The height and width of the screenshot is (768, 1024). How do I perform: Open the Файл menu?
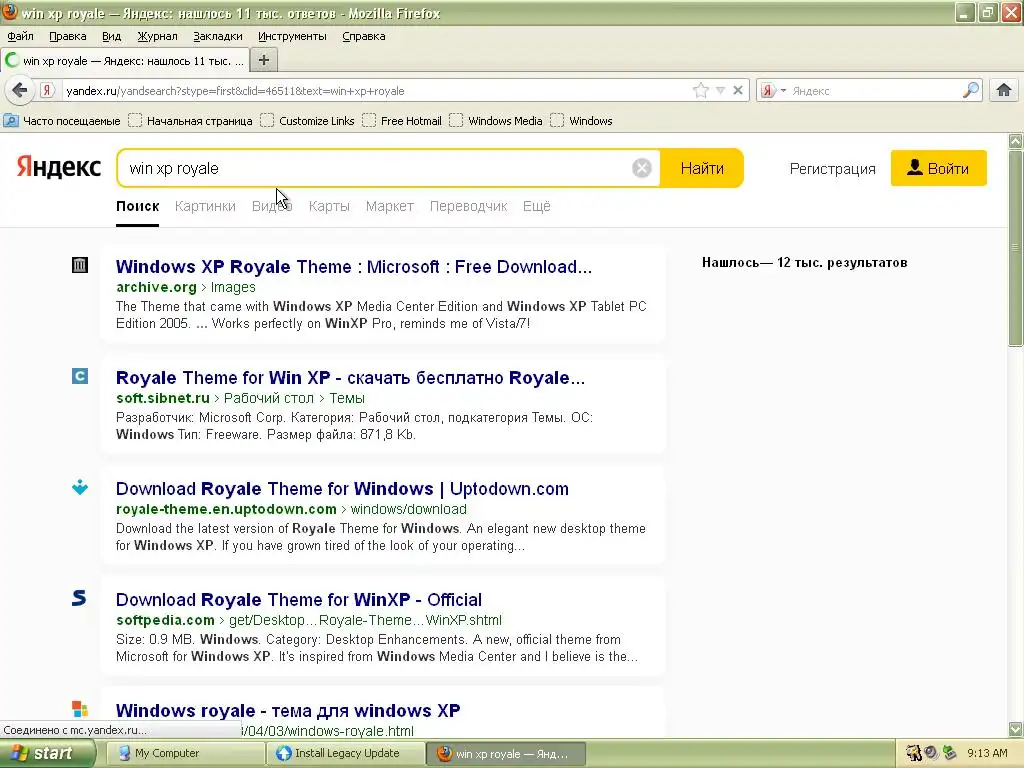(20, 36)
